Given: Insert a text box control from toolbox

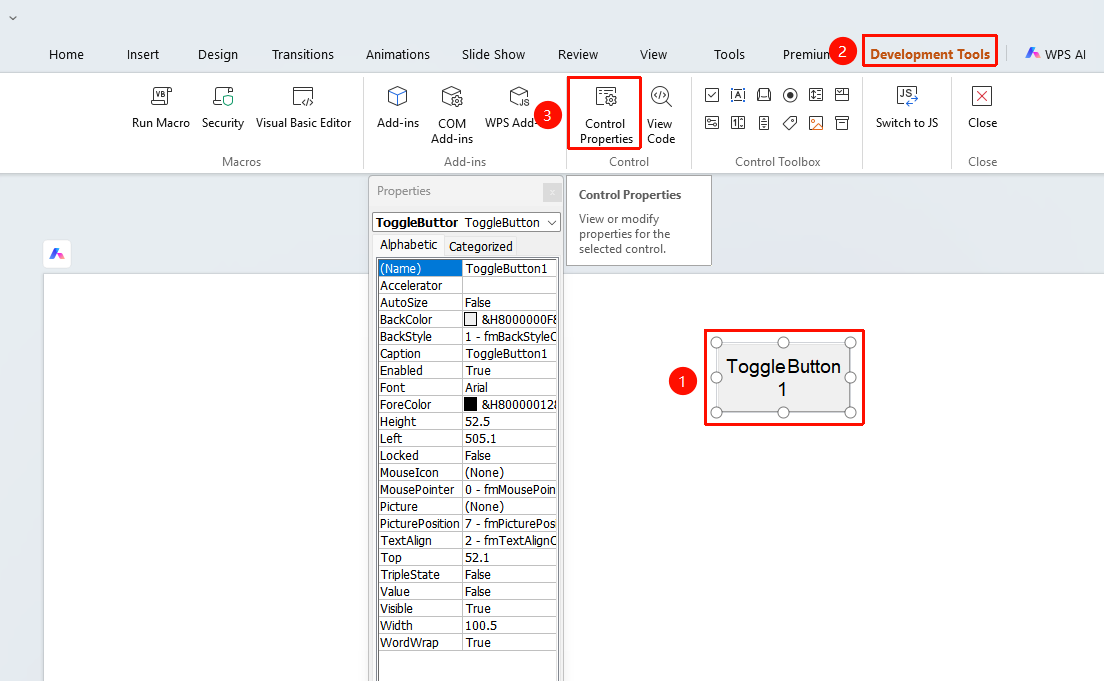Looking at the screenshot, I should click(x=738, y=95).
